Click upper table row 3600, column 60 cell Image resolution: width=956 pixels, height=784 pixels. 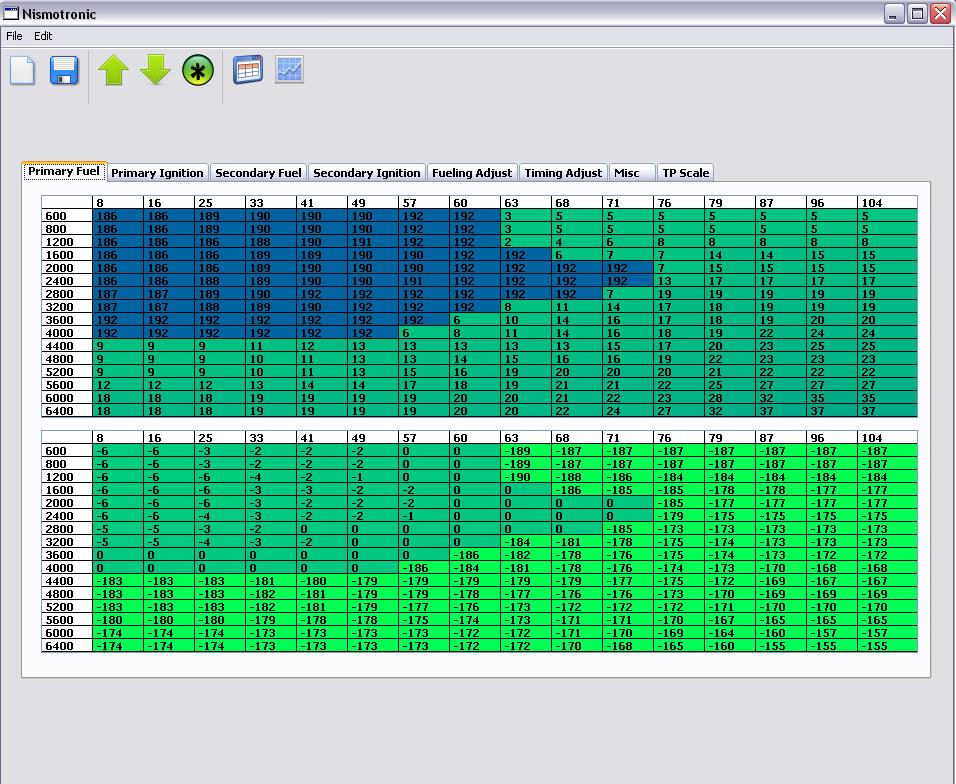point(475,320)
